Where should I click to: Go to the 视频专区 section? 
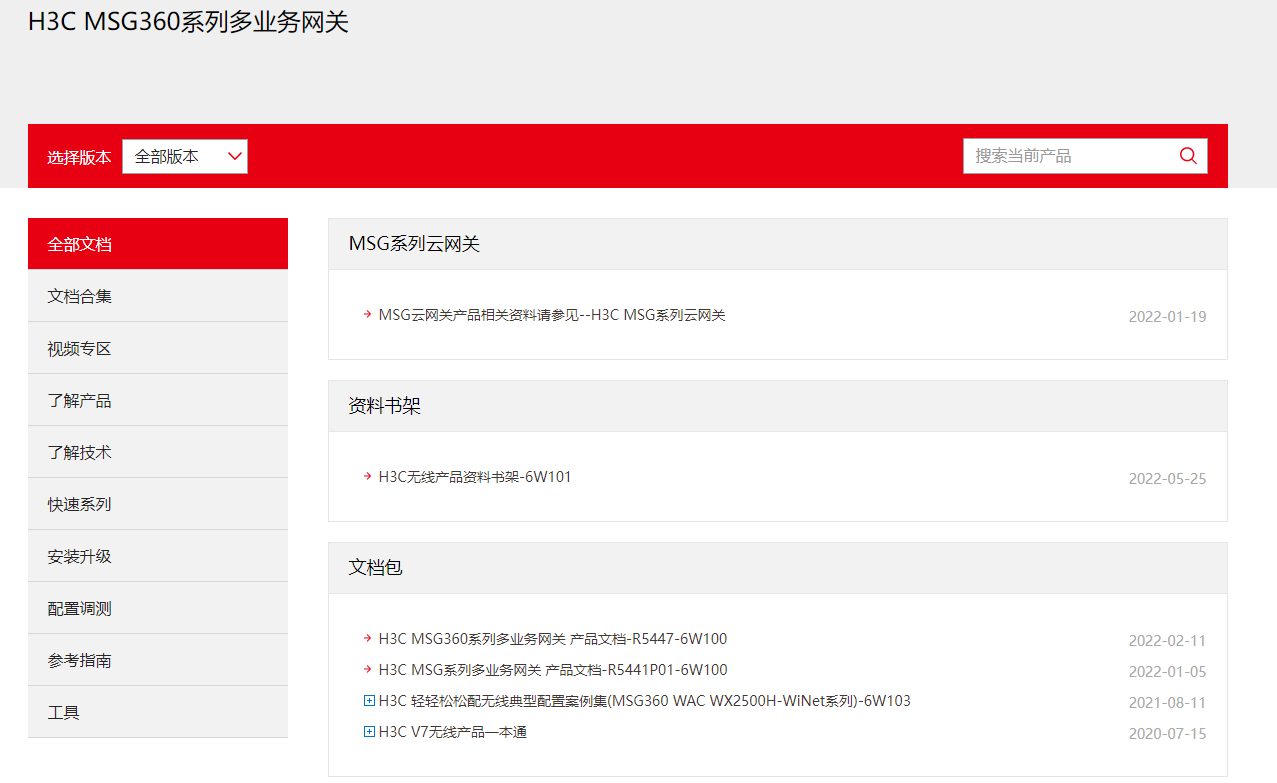(158, 348)
